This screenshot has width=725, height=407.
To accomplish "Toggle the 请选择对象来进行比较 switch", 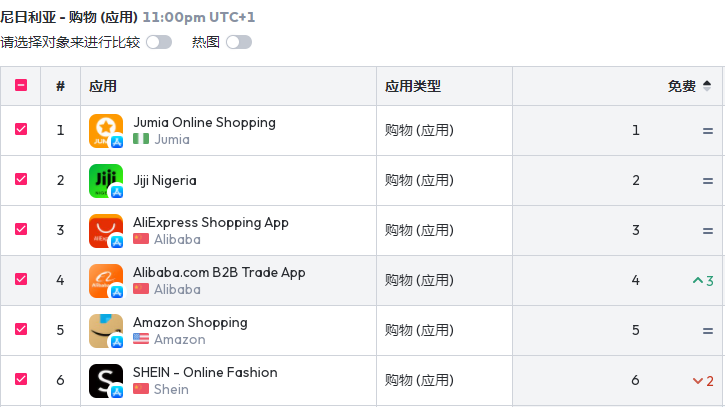I will [158, 42].
